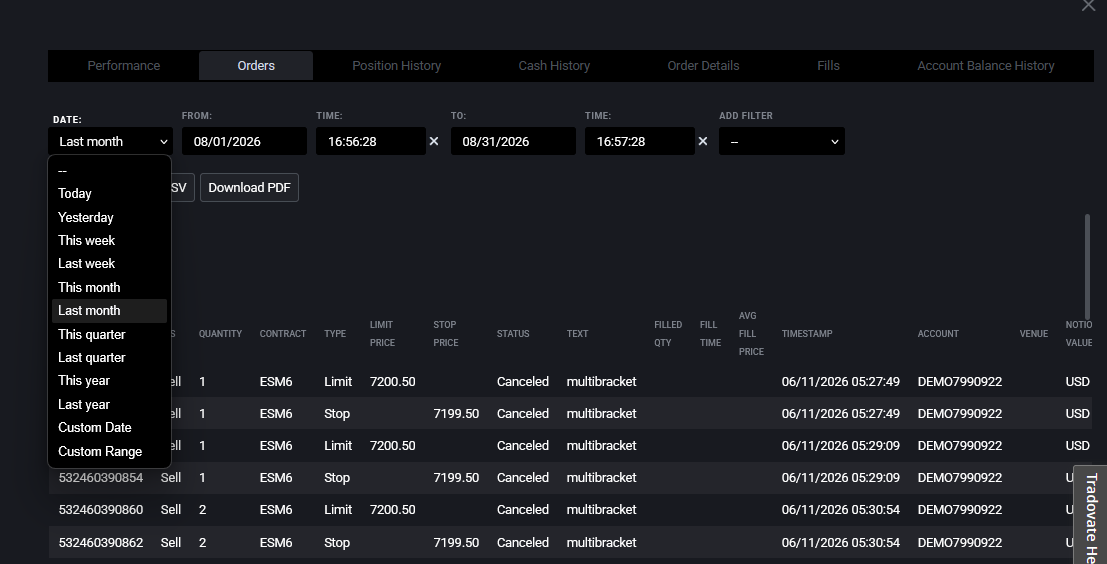Click stop price 7199.50 in order 532460390854 row
Image resolution: width=1107 pixels, height=564 pixels.
pos(456,478)
